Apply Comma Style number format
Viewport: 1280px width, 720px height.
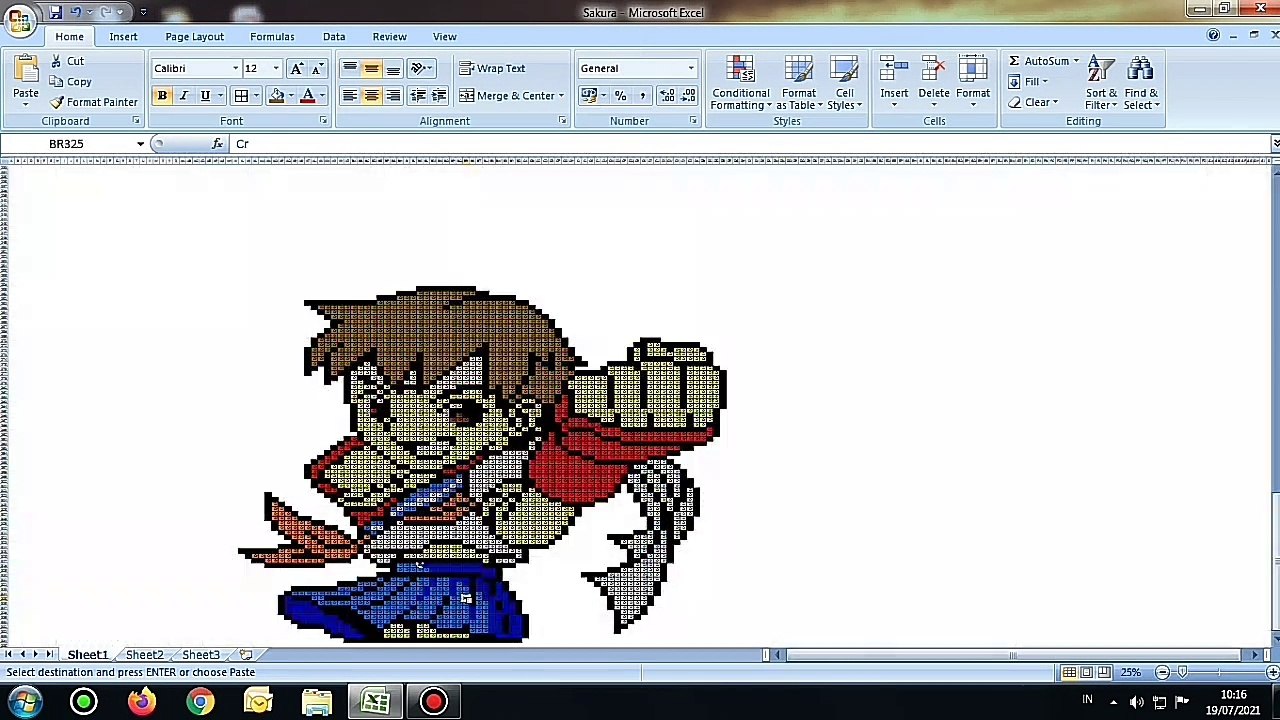(x=642, y=96)
